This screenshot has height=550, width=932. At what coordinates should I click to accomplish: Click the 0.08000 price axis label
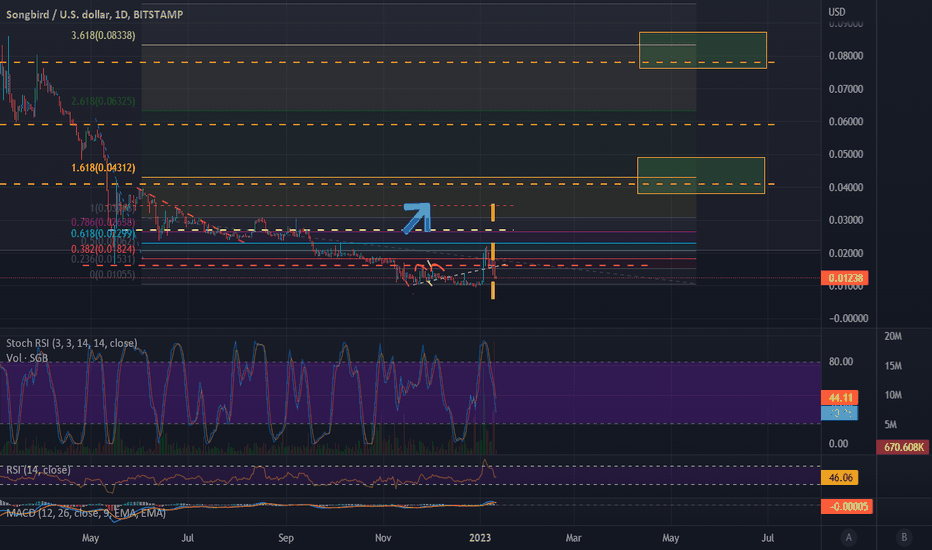[x=846, y=56]
